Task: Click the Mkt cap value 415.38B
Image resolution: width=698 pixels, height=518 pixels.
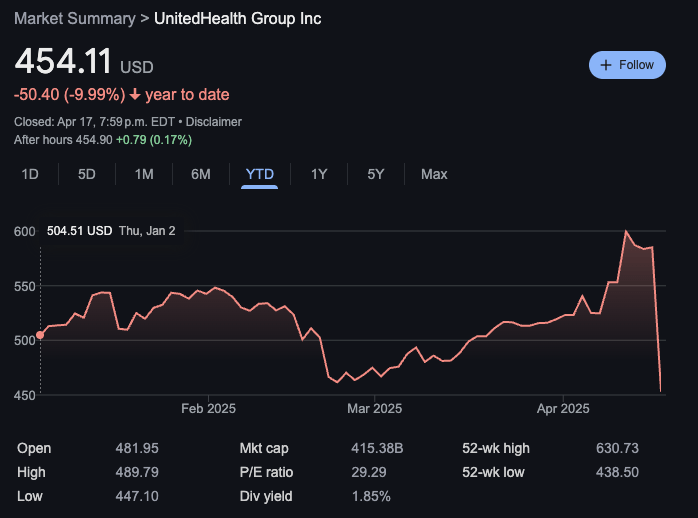Action: [x=377, y=448]
